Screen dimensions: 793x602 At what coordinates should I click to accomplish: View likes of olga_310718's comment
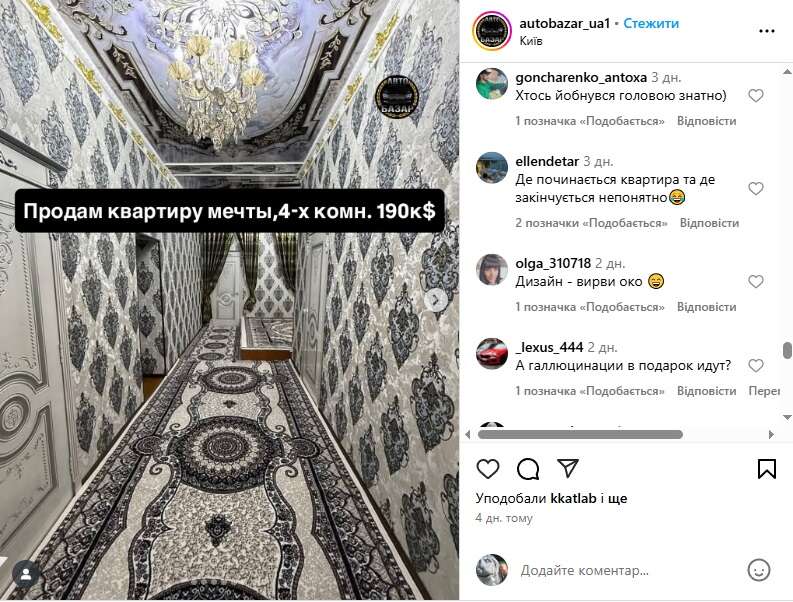tap(590, 307)
